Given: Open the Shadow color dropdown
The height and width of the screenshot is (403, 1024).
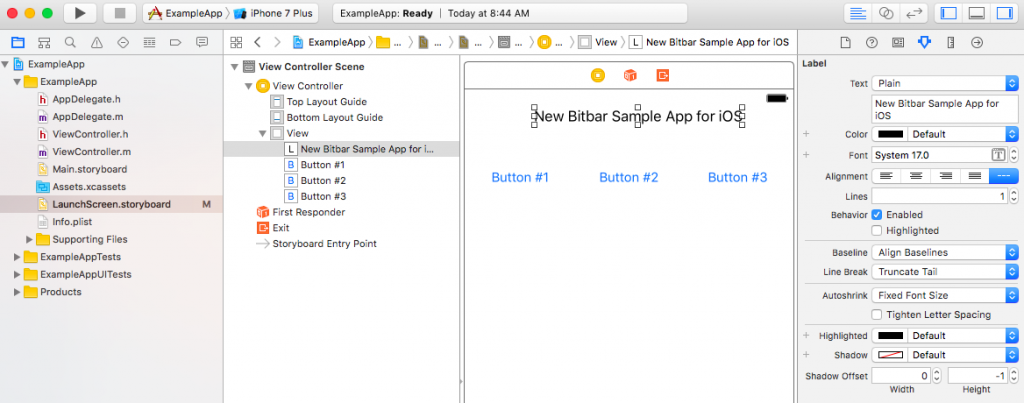Looking at the screenshot, I should 963,355.
